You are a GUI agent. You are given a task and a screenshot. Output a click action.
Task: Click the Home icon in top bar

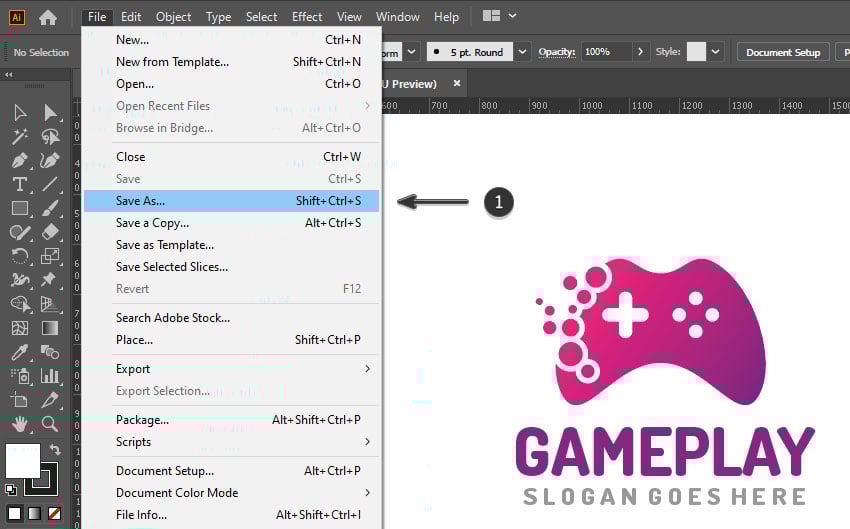[x=47, y=17]
